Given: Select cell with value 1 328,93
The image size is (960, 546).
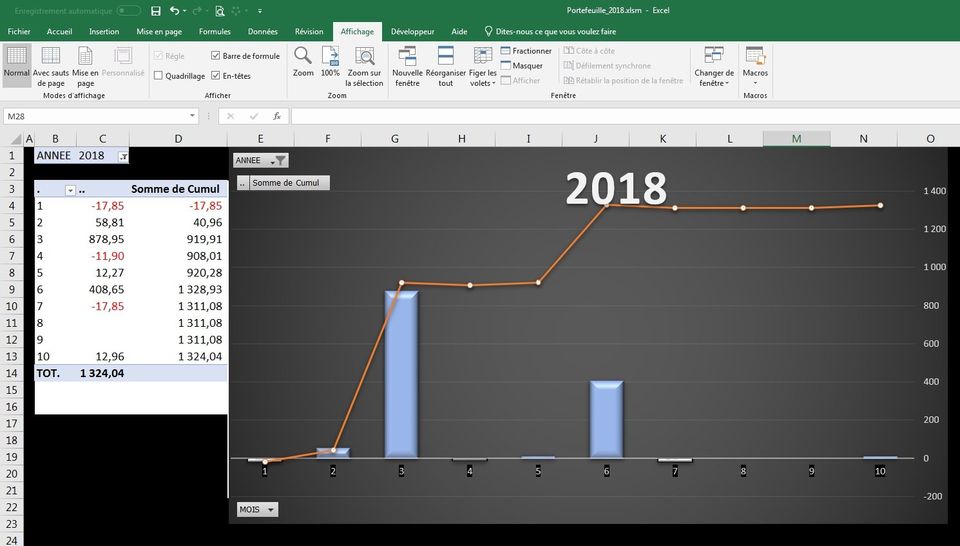Looking at the screenshot, I should pos(178,290).
